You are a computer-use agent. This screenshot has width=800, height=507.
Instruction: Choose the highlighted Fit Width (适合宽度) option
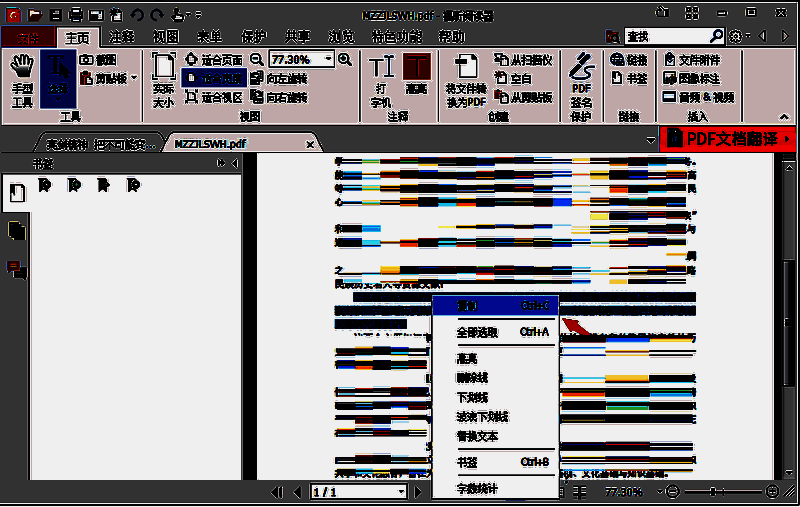click(213, 79)
